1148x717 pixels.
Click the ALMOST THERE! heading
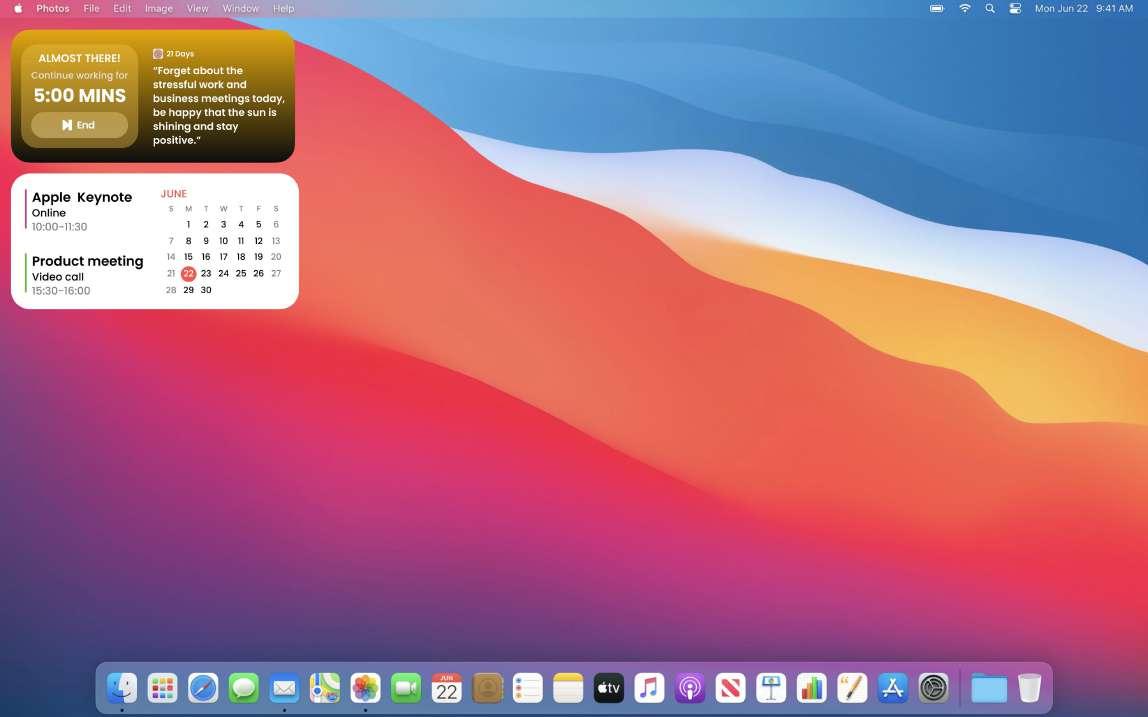coord(79,59)
